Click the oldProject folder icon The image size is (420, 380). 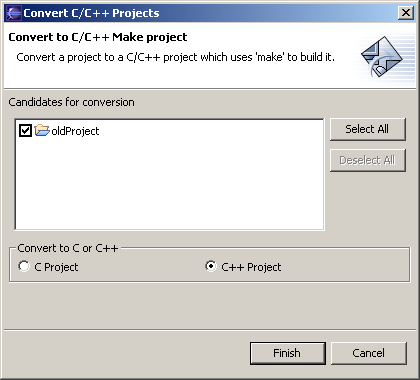pos(42,130)
